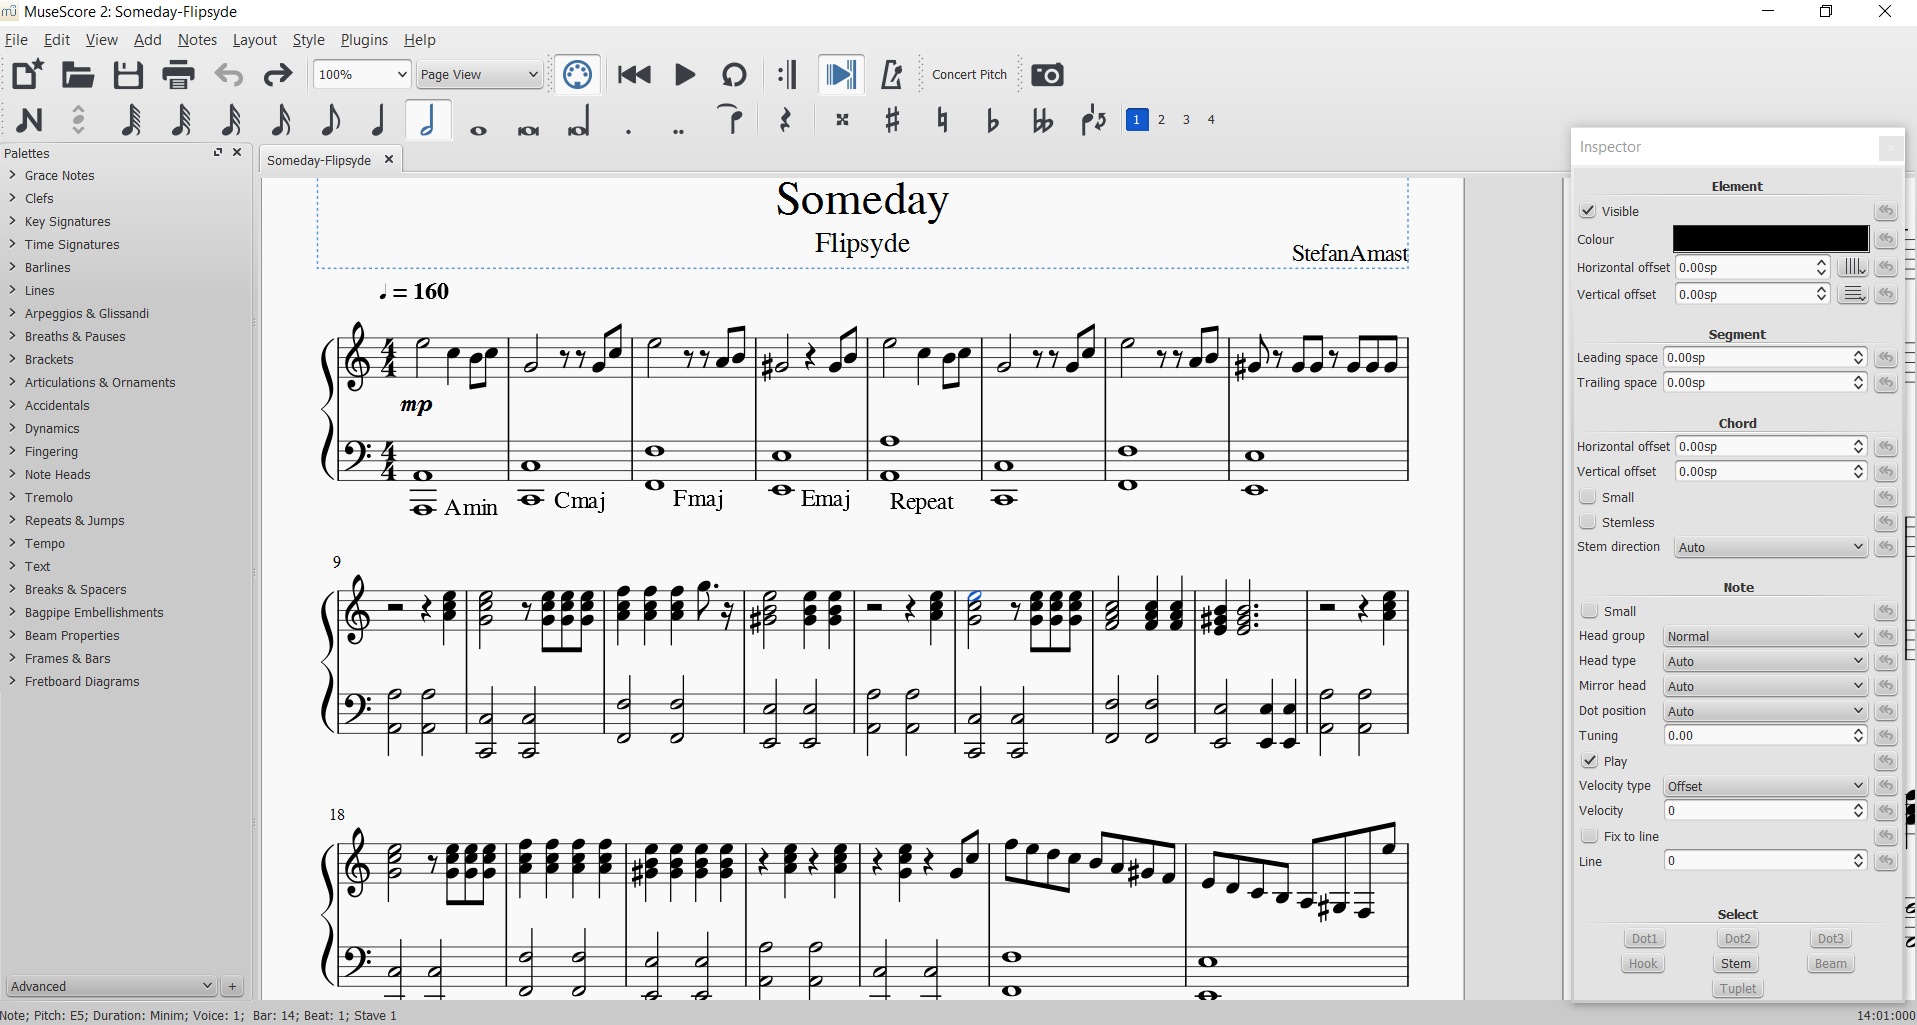
Task: Open the Notes menu
Action: pos(197,40)
